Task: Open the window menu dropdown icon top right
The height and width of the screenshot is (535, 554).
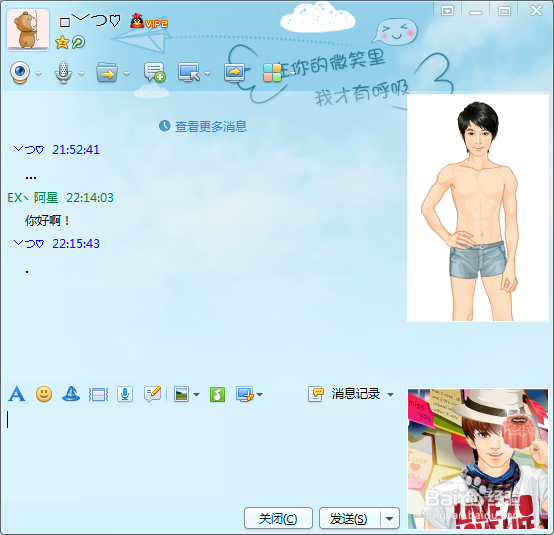Action: 447,11
